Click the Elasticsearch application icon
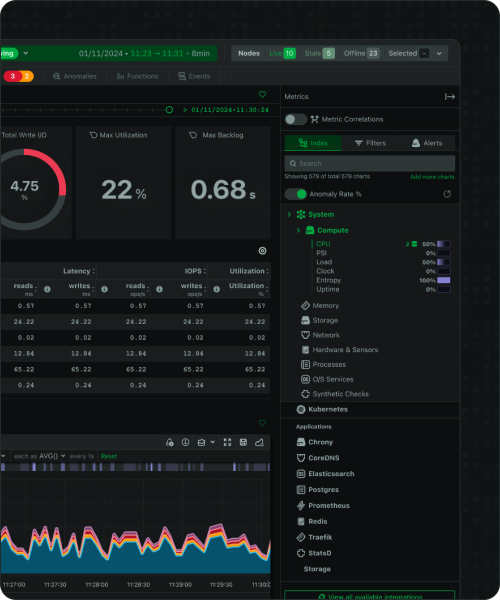 coord(301,474)
